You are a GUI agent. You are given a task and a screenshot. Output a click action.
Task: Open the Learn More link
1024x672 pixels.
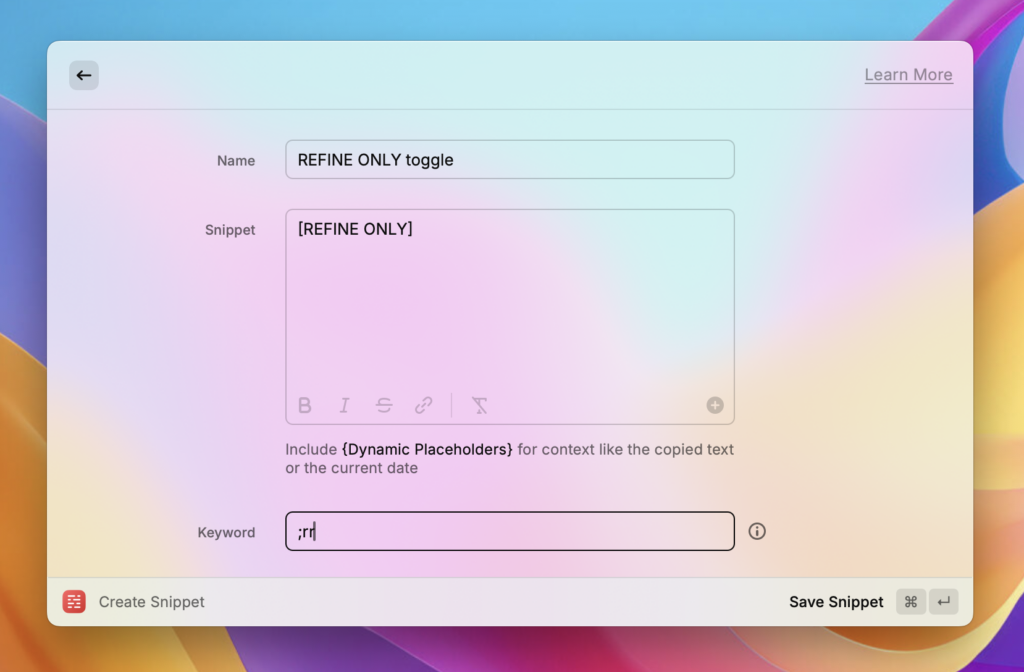908,75
